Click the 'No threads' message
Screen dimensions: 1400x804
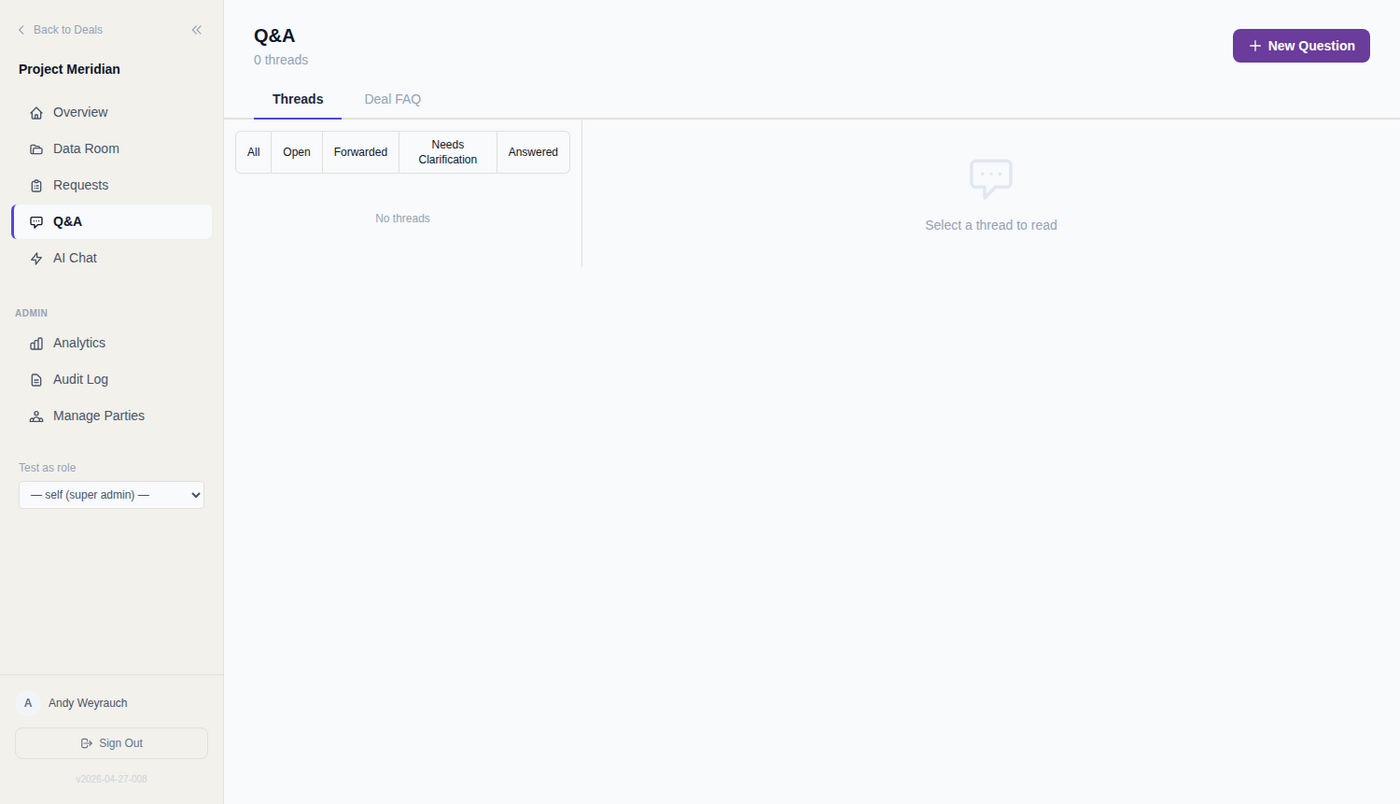pos(403,218)
